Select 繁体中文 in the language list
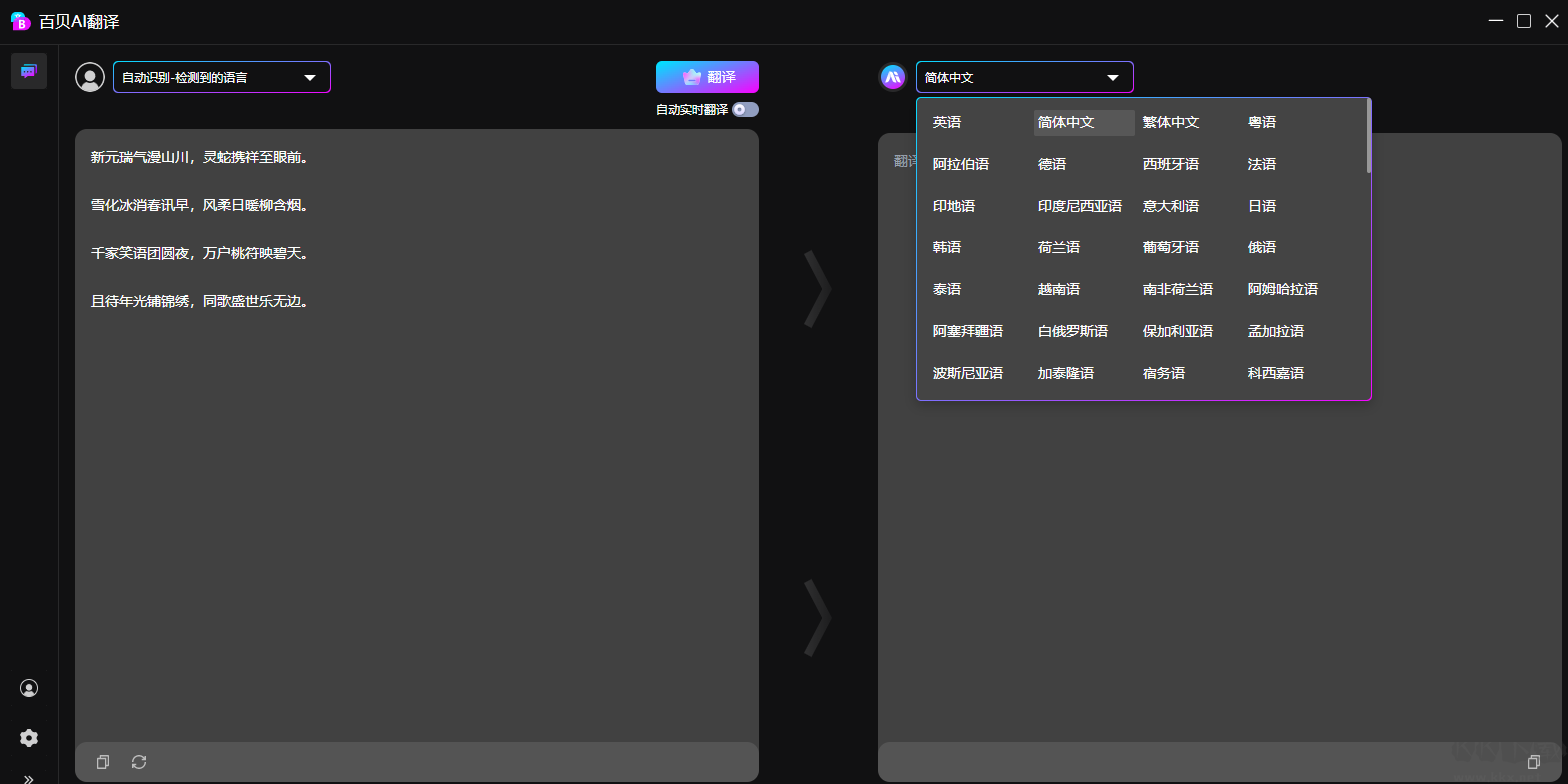Screen dimensions: 1568x784 point(1171,122)
